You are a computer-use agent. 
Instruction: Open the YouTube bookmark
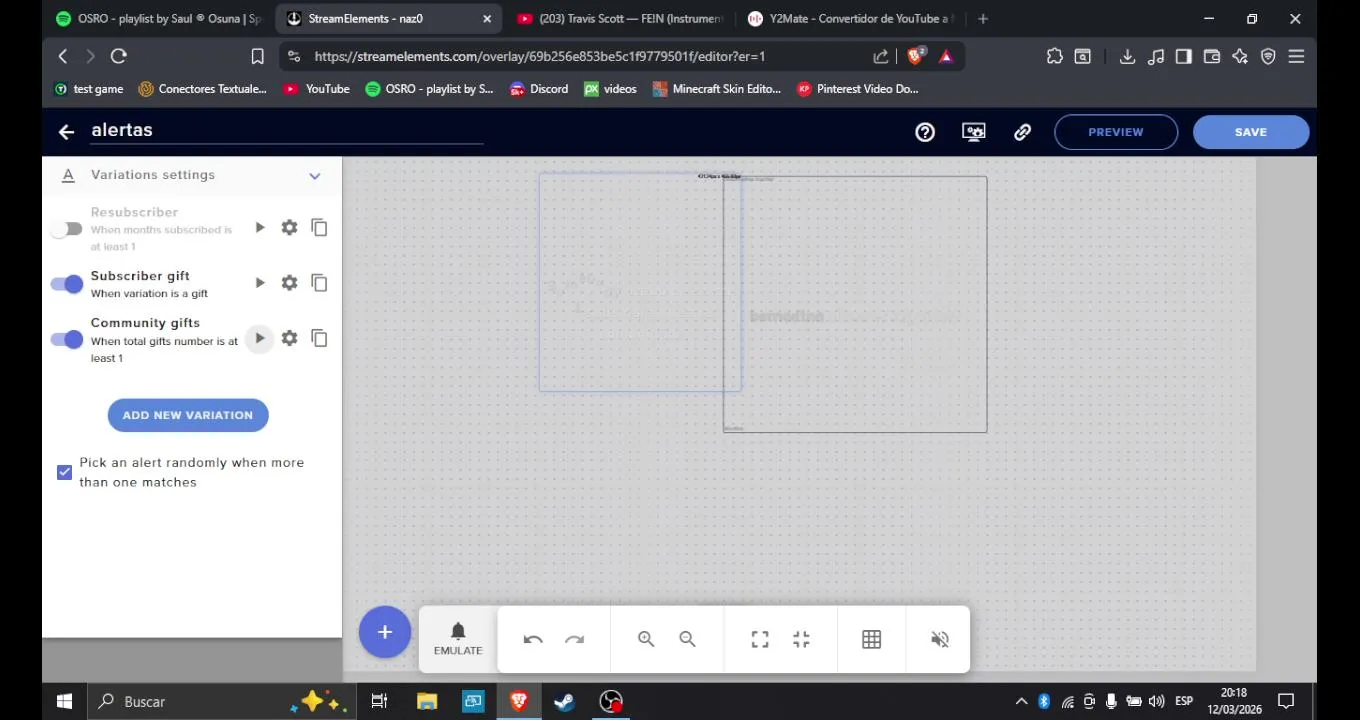coord(316,89)
